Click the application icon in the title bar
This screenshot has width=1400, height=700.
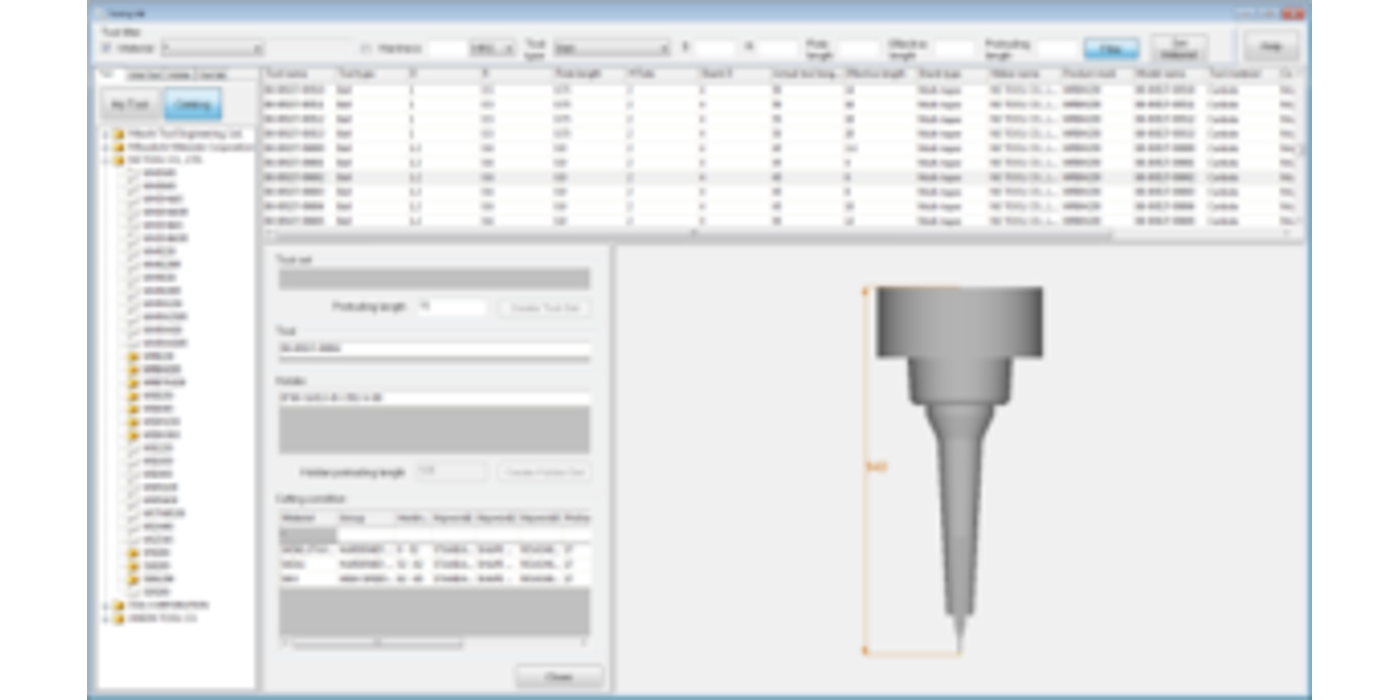97,13
